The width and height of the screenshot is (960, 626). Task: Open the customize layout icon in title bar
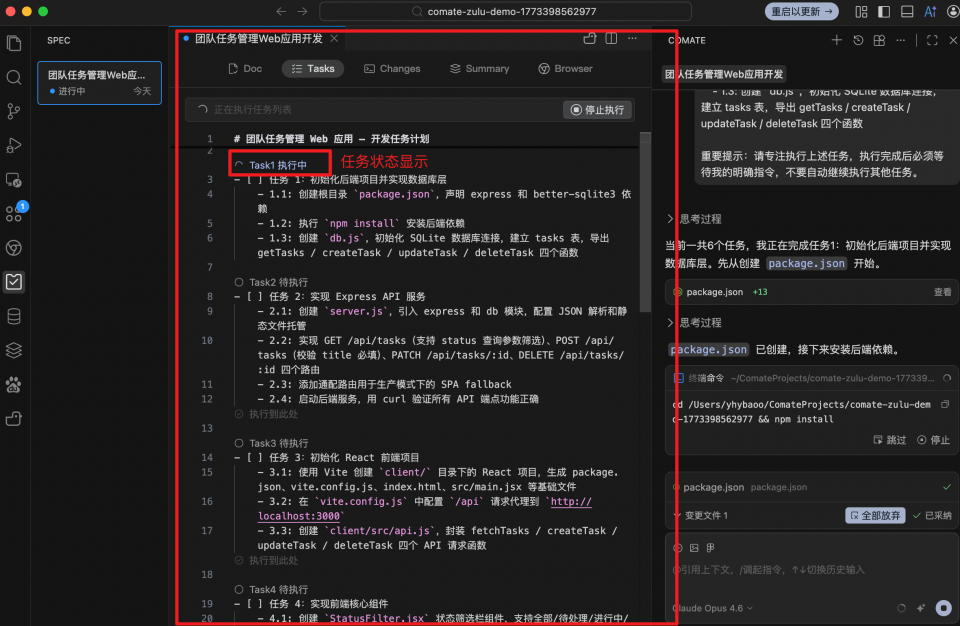pos(861,11)
